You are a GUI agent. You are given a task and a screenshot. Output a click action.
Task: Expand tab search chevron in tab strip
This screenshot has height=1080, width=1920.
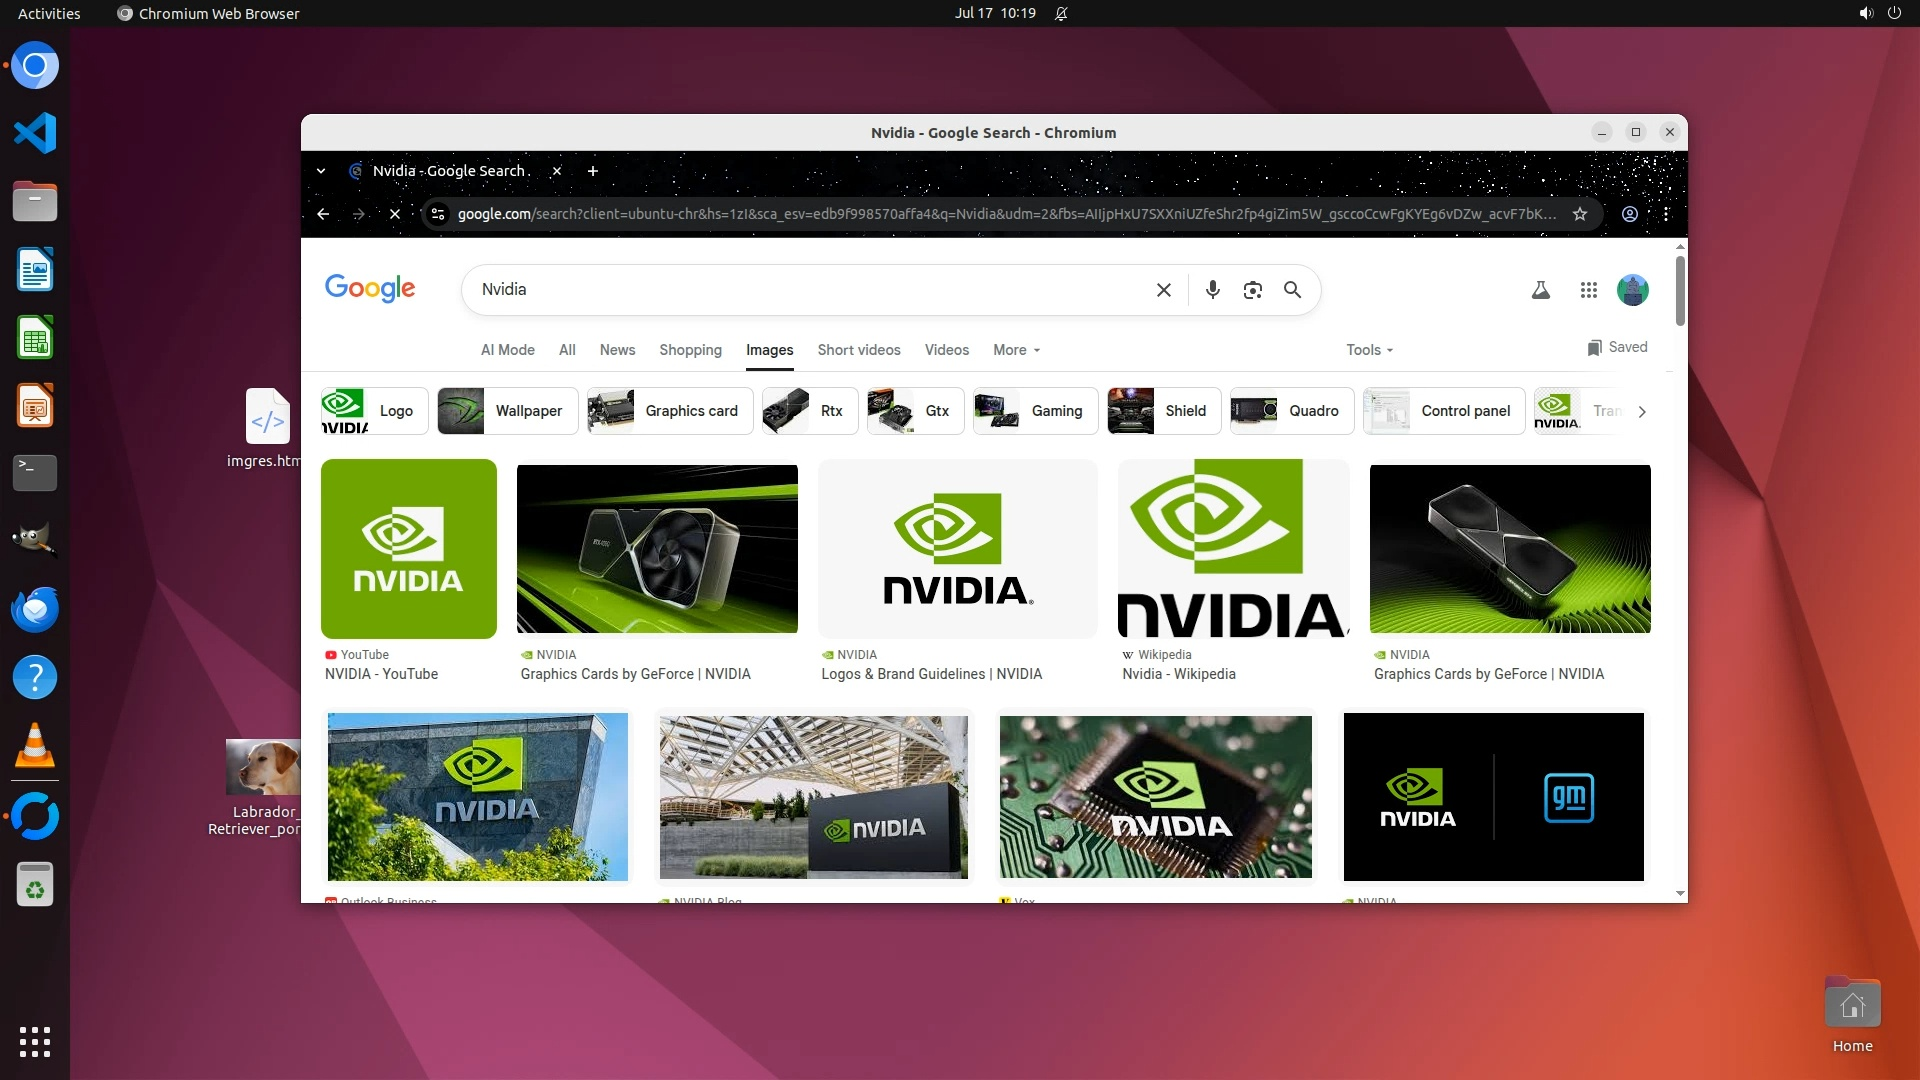(x=321, y=171)
